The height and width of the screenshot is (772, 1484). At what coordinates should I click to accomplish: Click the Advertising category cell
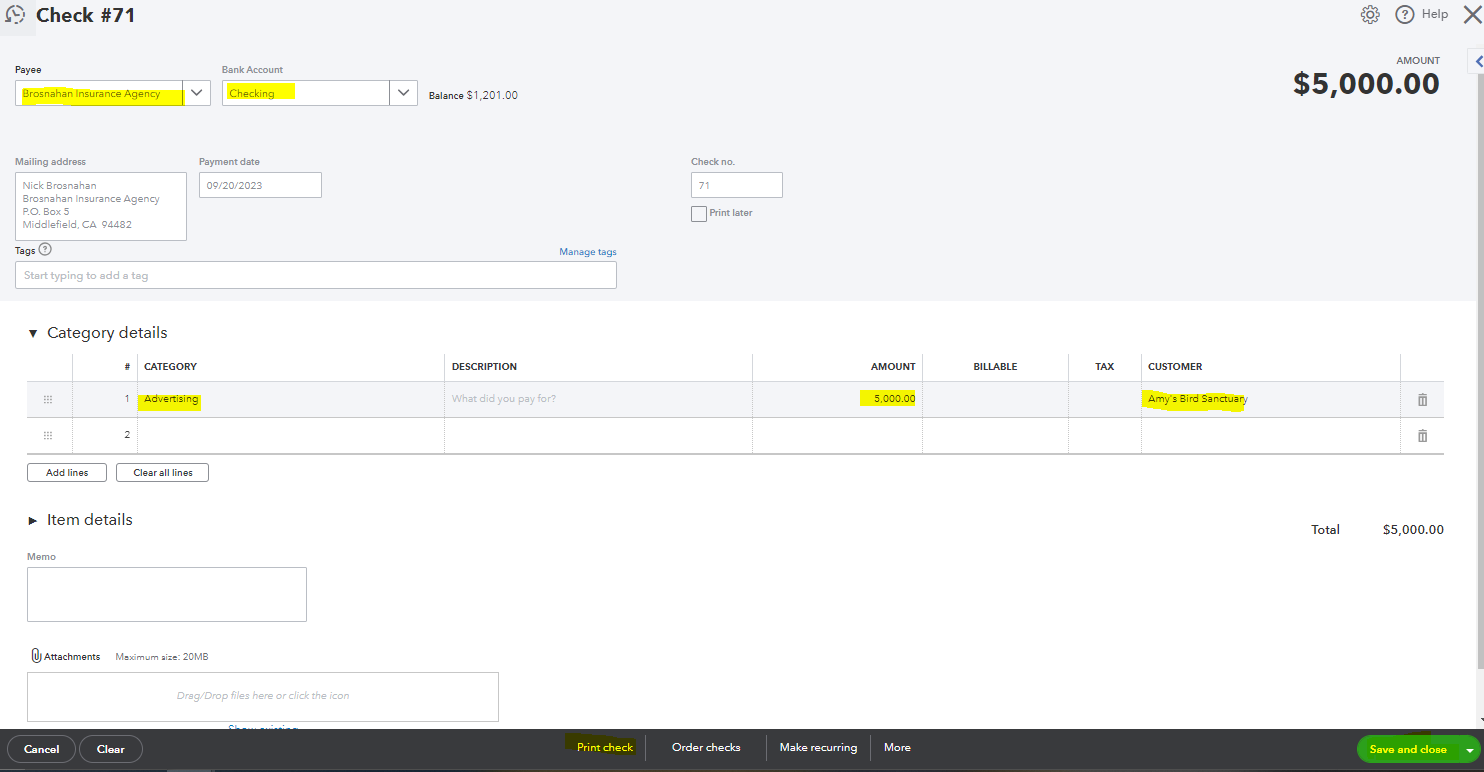(x=291, y=399)
